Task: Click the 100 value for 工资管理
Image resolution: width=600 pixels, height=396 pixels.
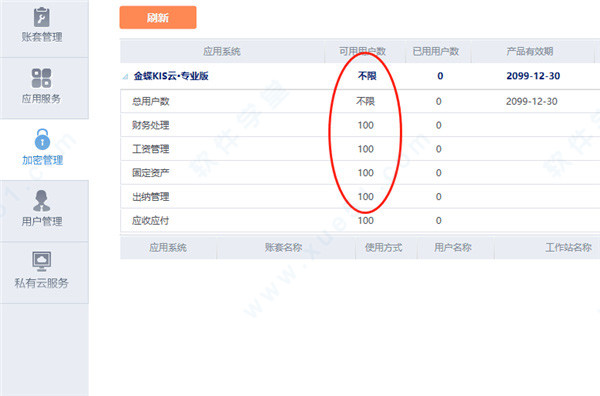Action: click(x=365, y=149)
